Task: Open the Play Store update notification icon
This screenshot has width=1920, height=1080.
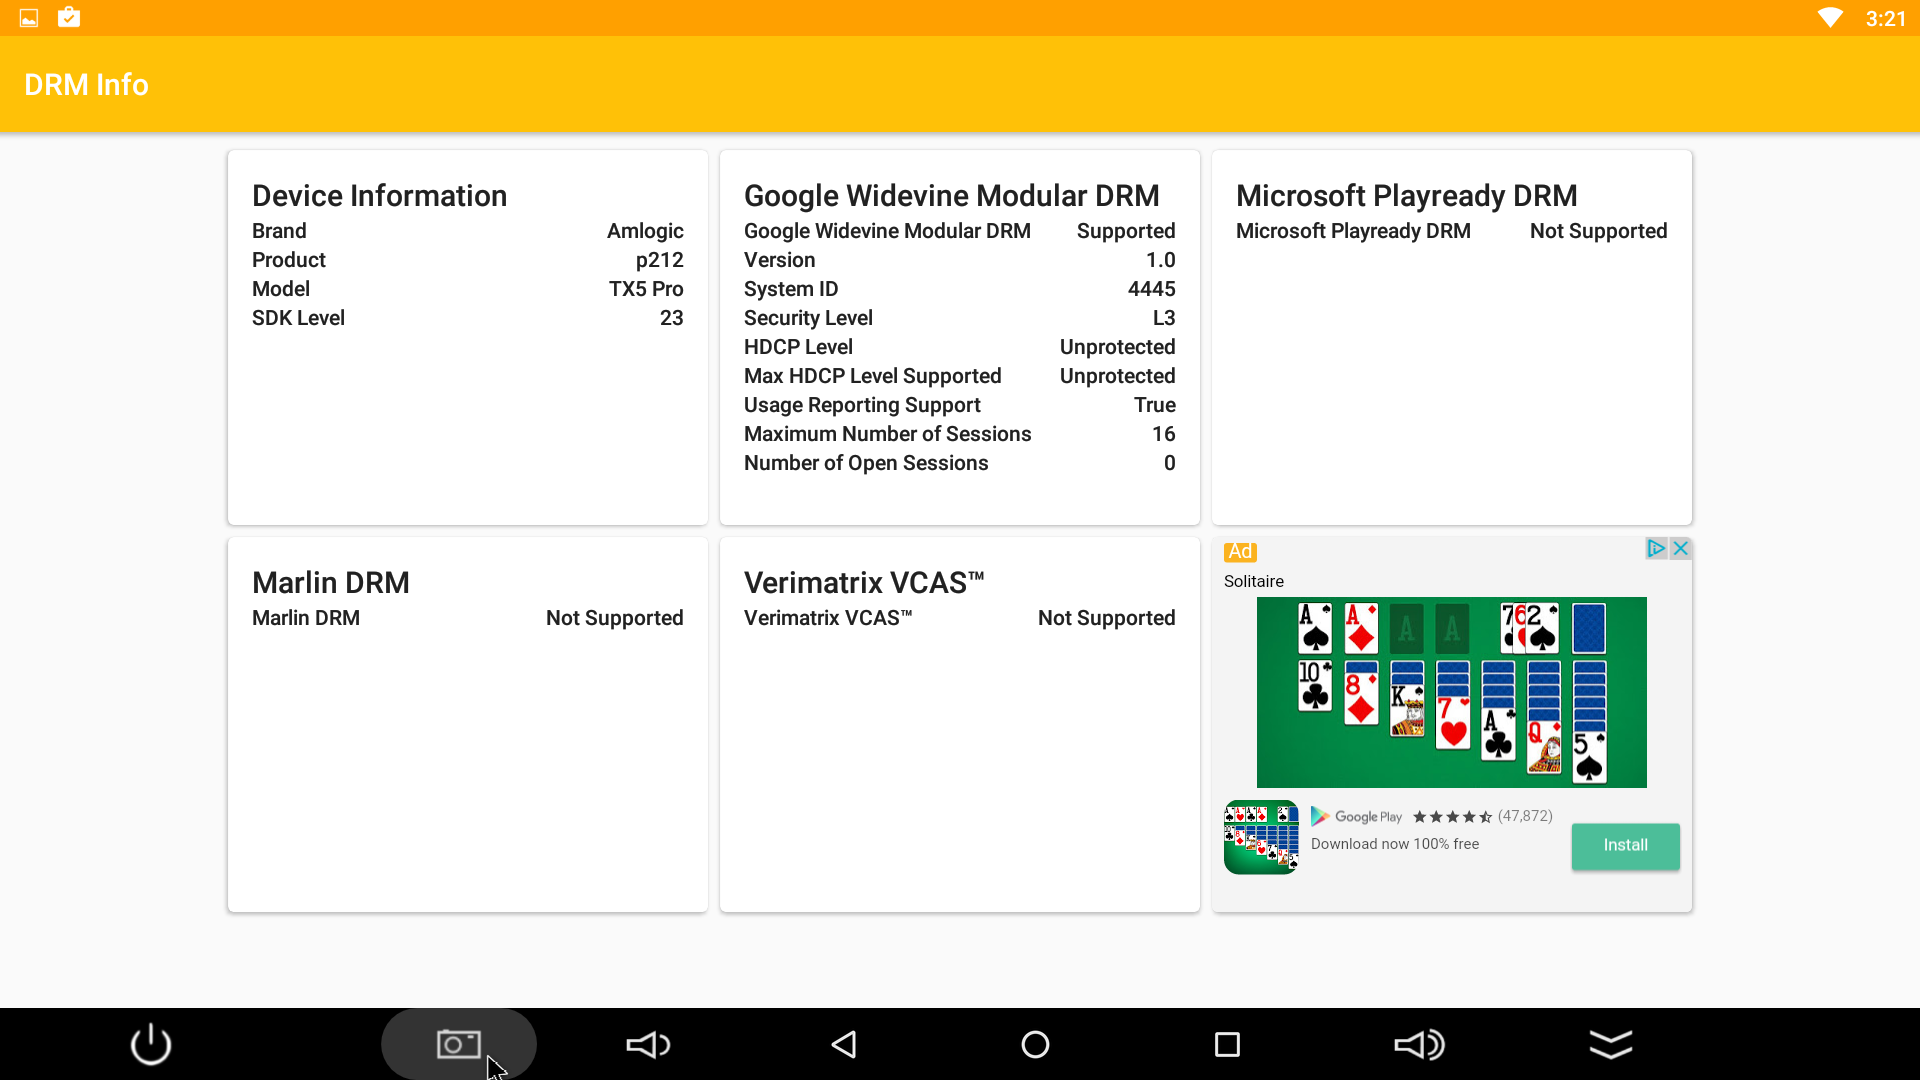Action: point(69,17)
